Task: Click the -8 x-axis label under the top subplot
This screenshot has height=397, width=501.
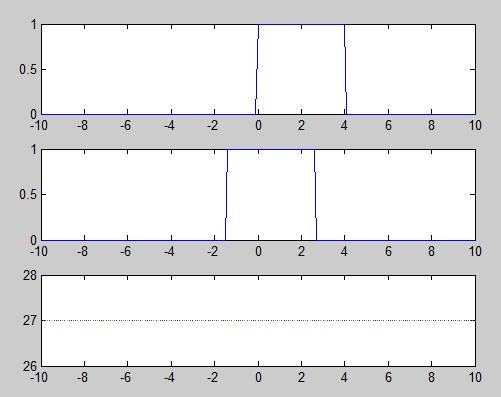Action: 82,126
